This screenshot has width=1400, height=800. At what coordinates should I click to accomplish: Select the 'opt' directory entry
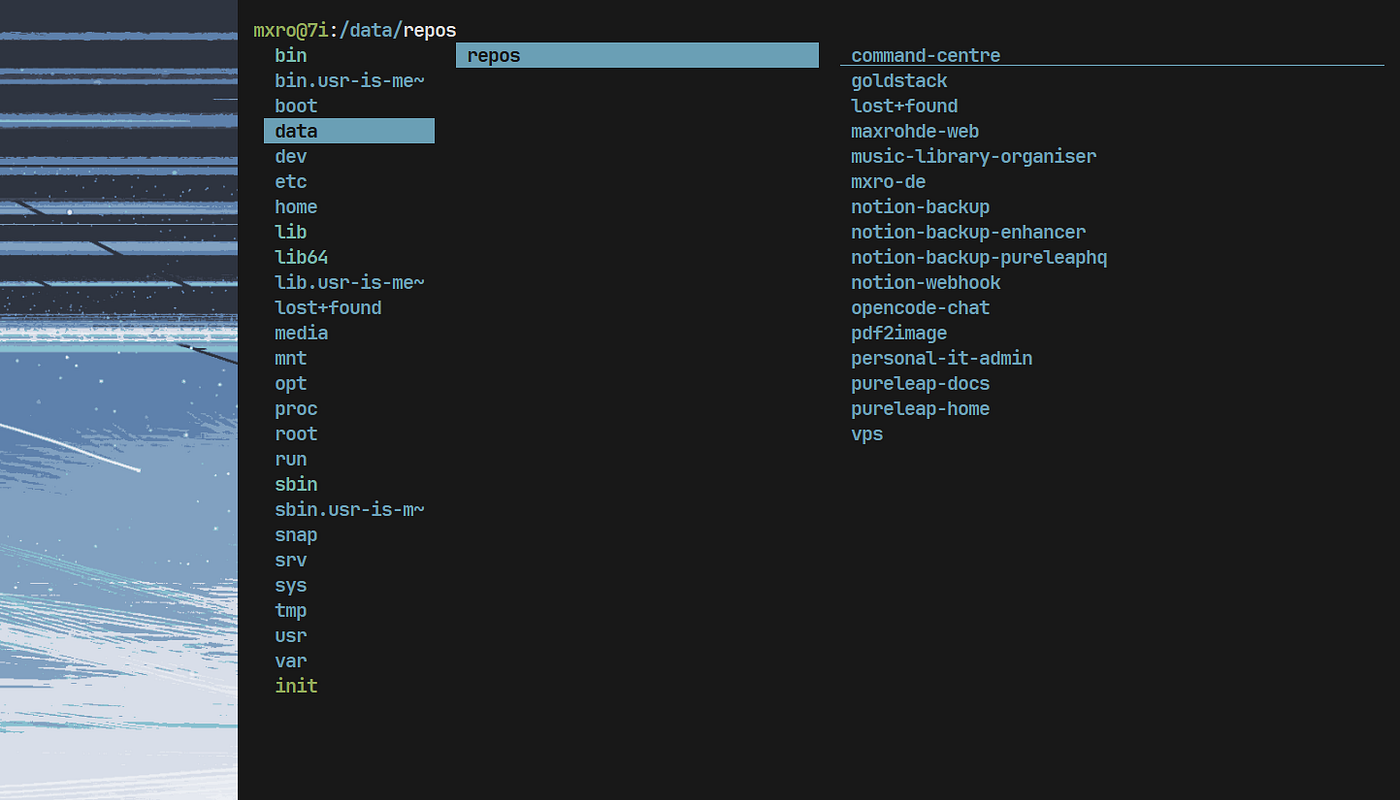pyautogui.click(x=291, y=383)
